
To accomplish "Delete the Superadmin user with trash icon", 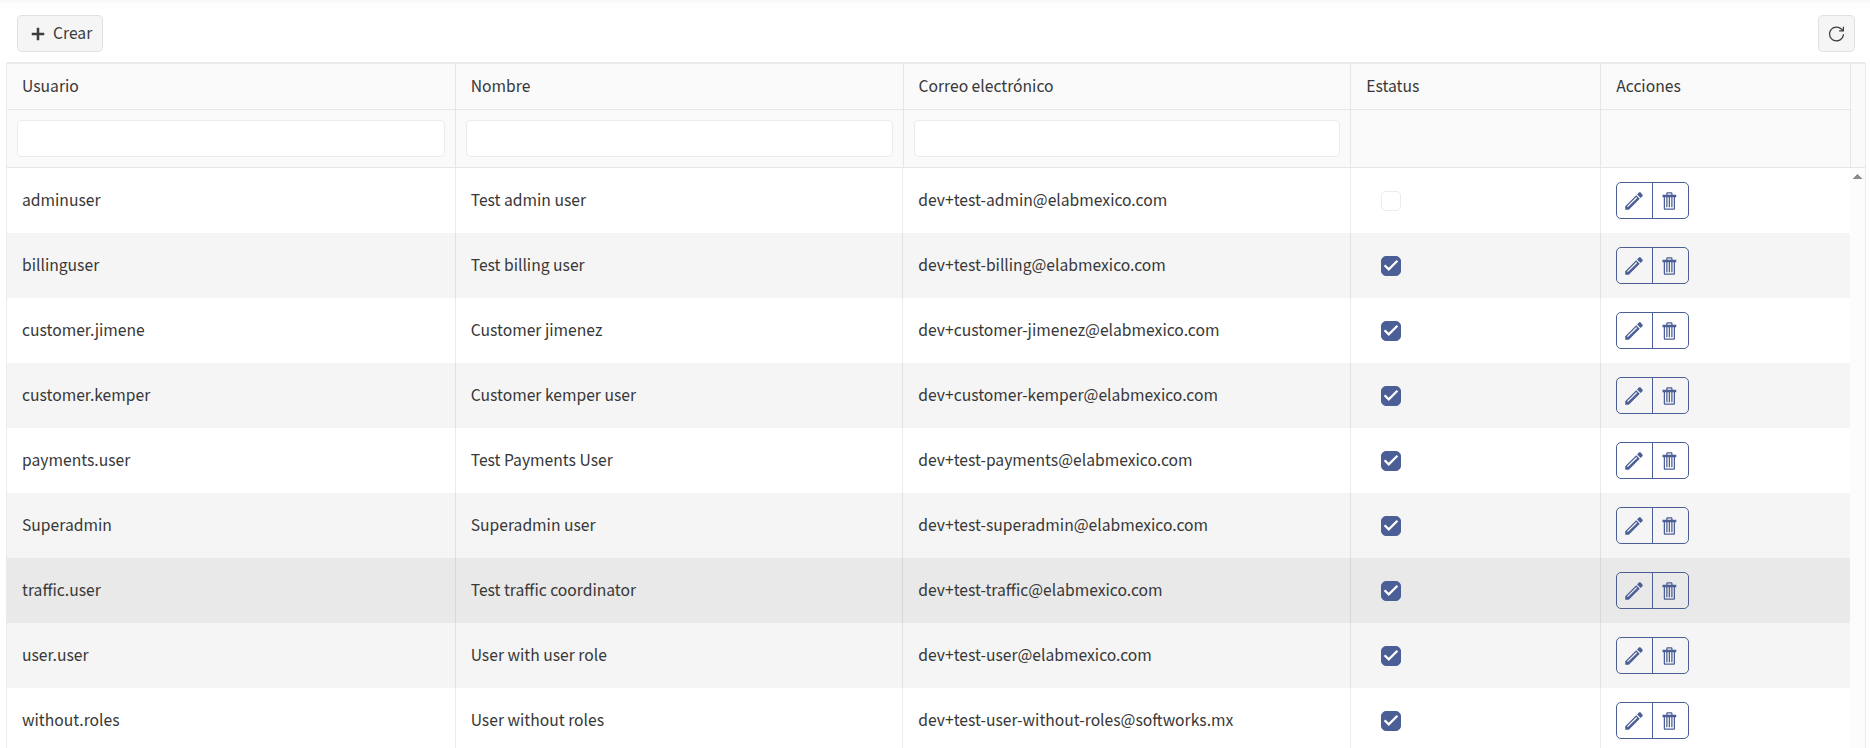I will (1670, 526).
